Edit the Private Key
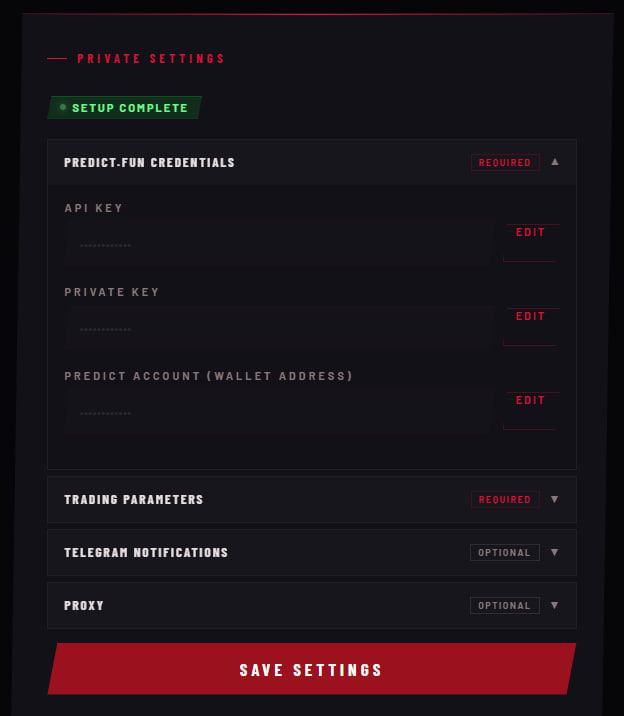 pyautogui.click(x=530, y=317)
